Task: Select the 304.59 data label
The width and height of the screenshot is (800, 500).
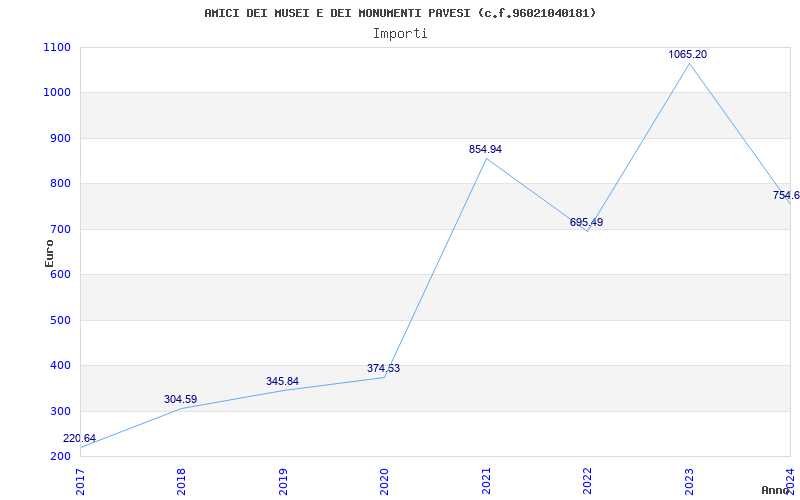Action: (180, 399)
